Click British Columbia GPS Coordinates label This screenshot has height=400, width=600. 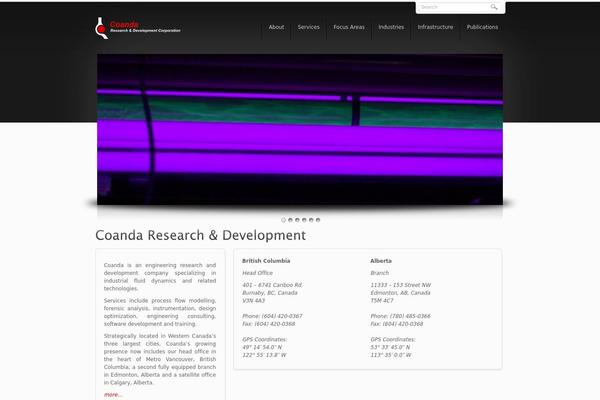(x=264, y=340)
